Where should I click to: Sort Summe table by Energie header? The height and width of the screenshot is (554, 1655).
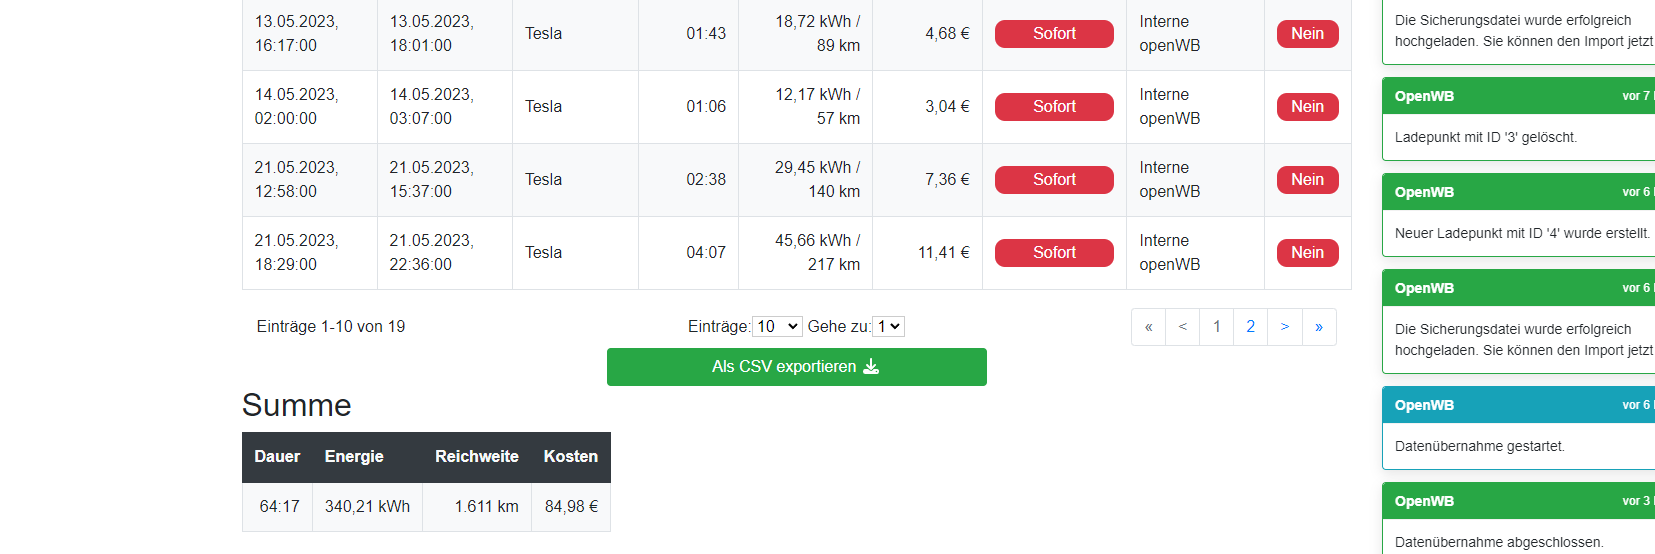(354, 457)
